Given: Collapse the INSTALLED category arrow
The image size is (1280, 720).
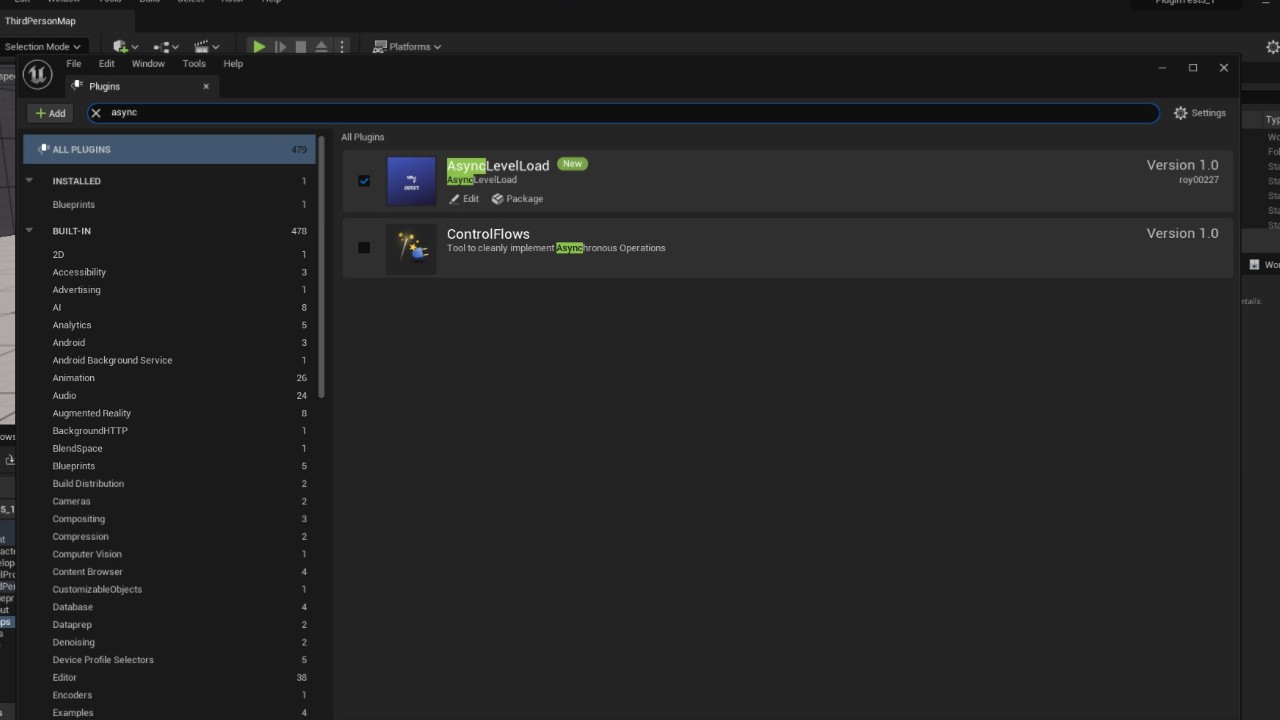Looking at the screenshot, I should coord(29,181).
